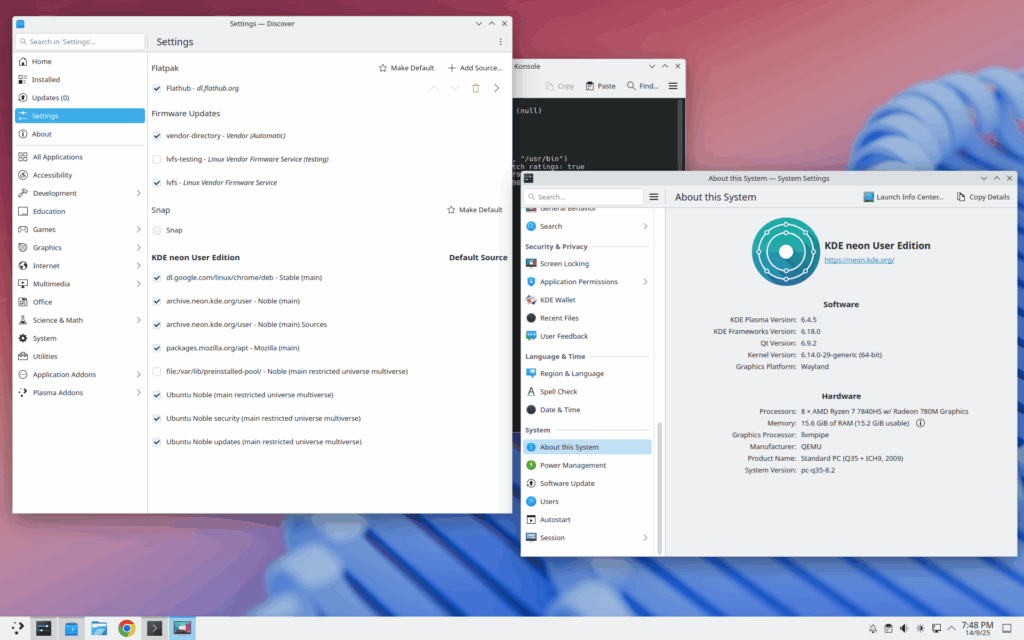Open the Installed page in Discover
The height and width of the screenshot is (640, 1024).
click(x=46, y=80)
